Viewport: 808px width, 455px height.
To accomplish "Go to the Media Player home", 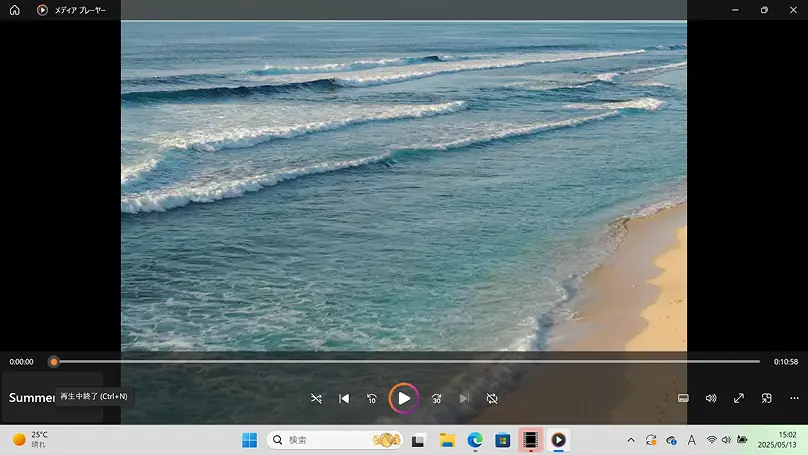I will (x=14, y=10).
